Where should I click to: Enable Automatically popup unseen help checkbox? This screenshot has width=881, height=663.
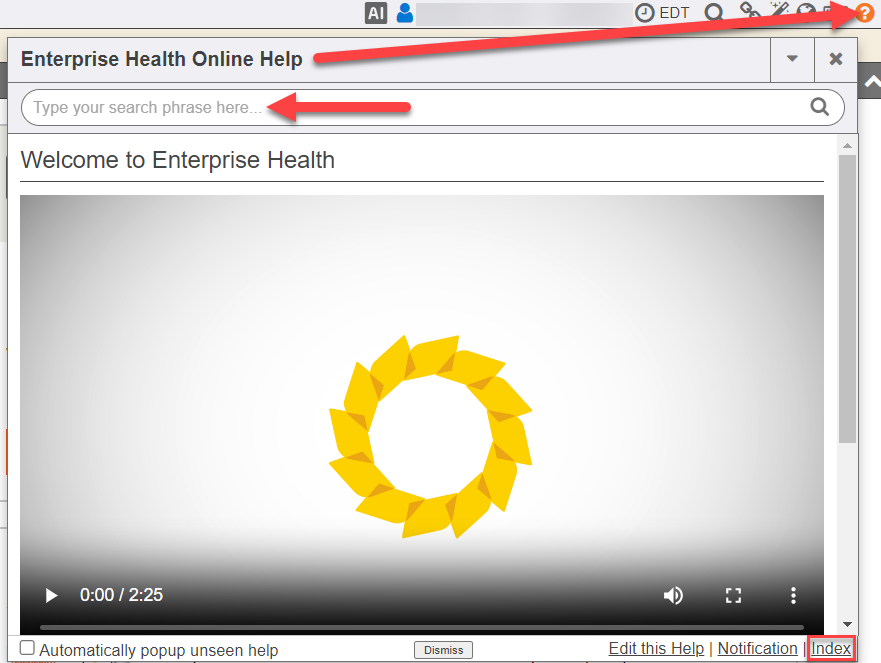click(x=28, y=649)
